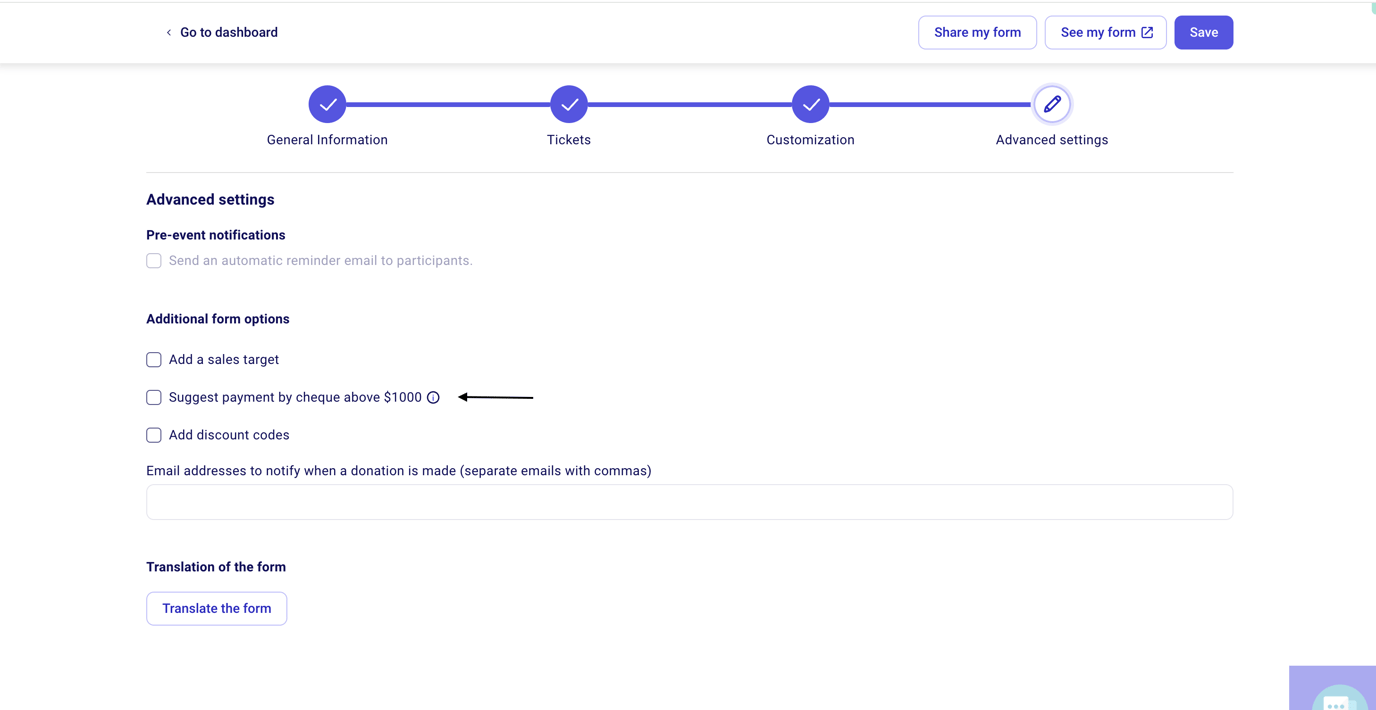Click the back chevron beside Go to dashboard

click(168, 32)
